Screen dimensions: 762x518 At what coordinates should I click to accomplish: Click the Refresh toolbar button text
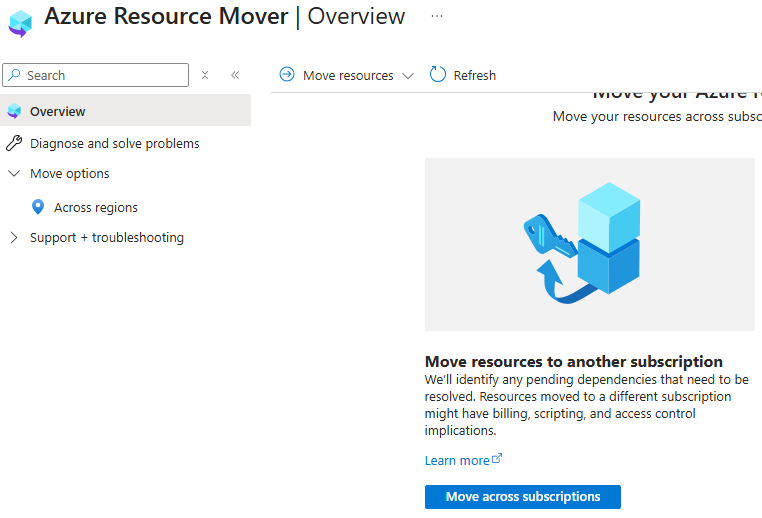coord(474,75)
